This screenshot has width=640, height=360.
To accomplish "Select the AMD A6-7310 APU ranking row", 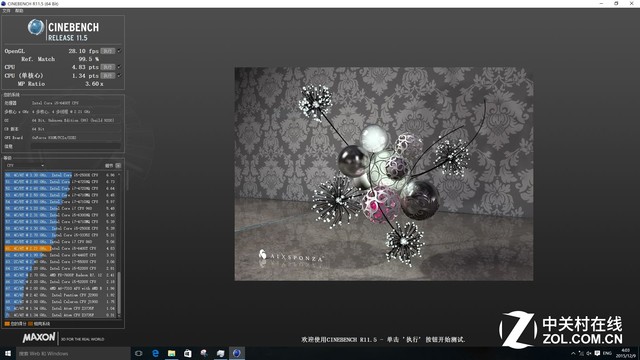I will [x=60, y=288].
